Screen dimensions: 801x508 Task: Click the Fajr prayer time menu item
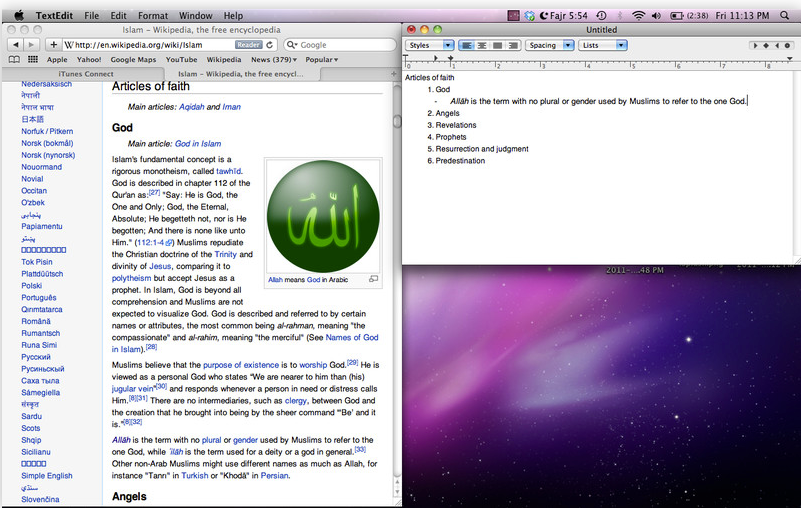(564, 15)
